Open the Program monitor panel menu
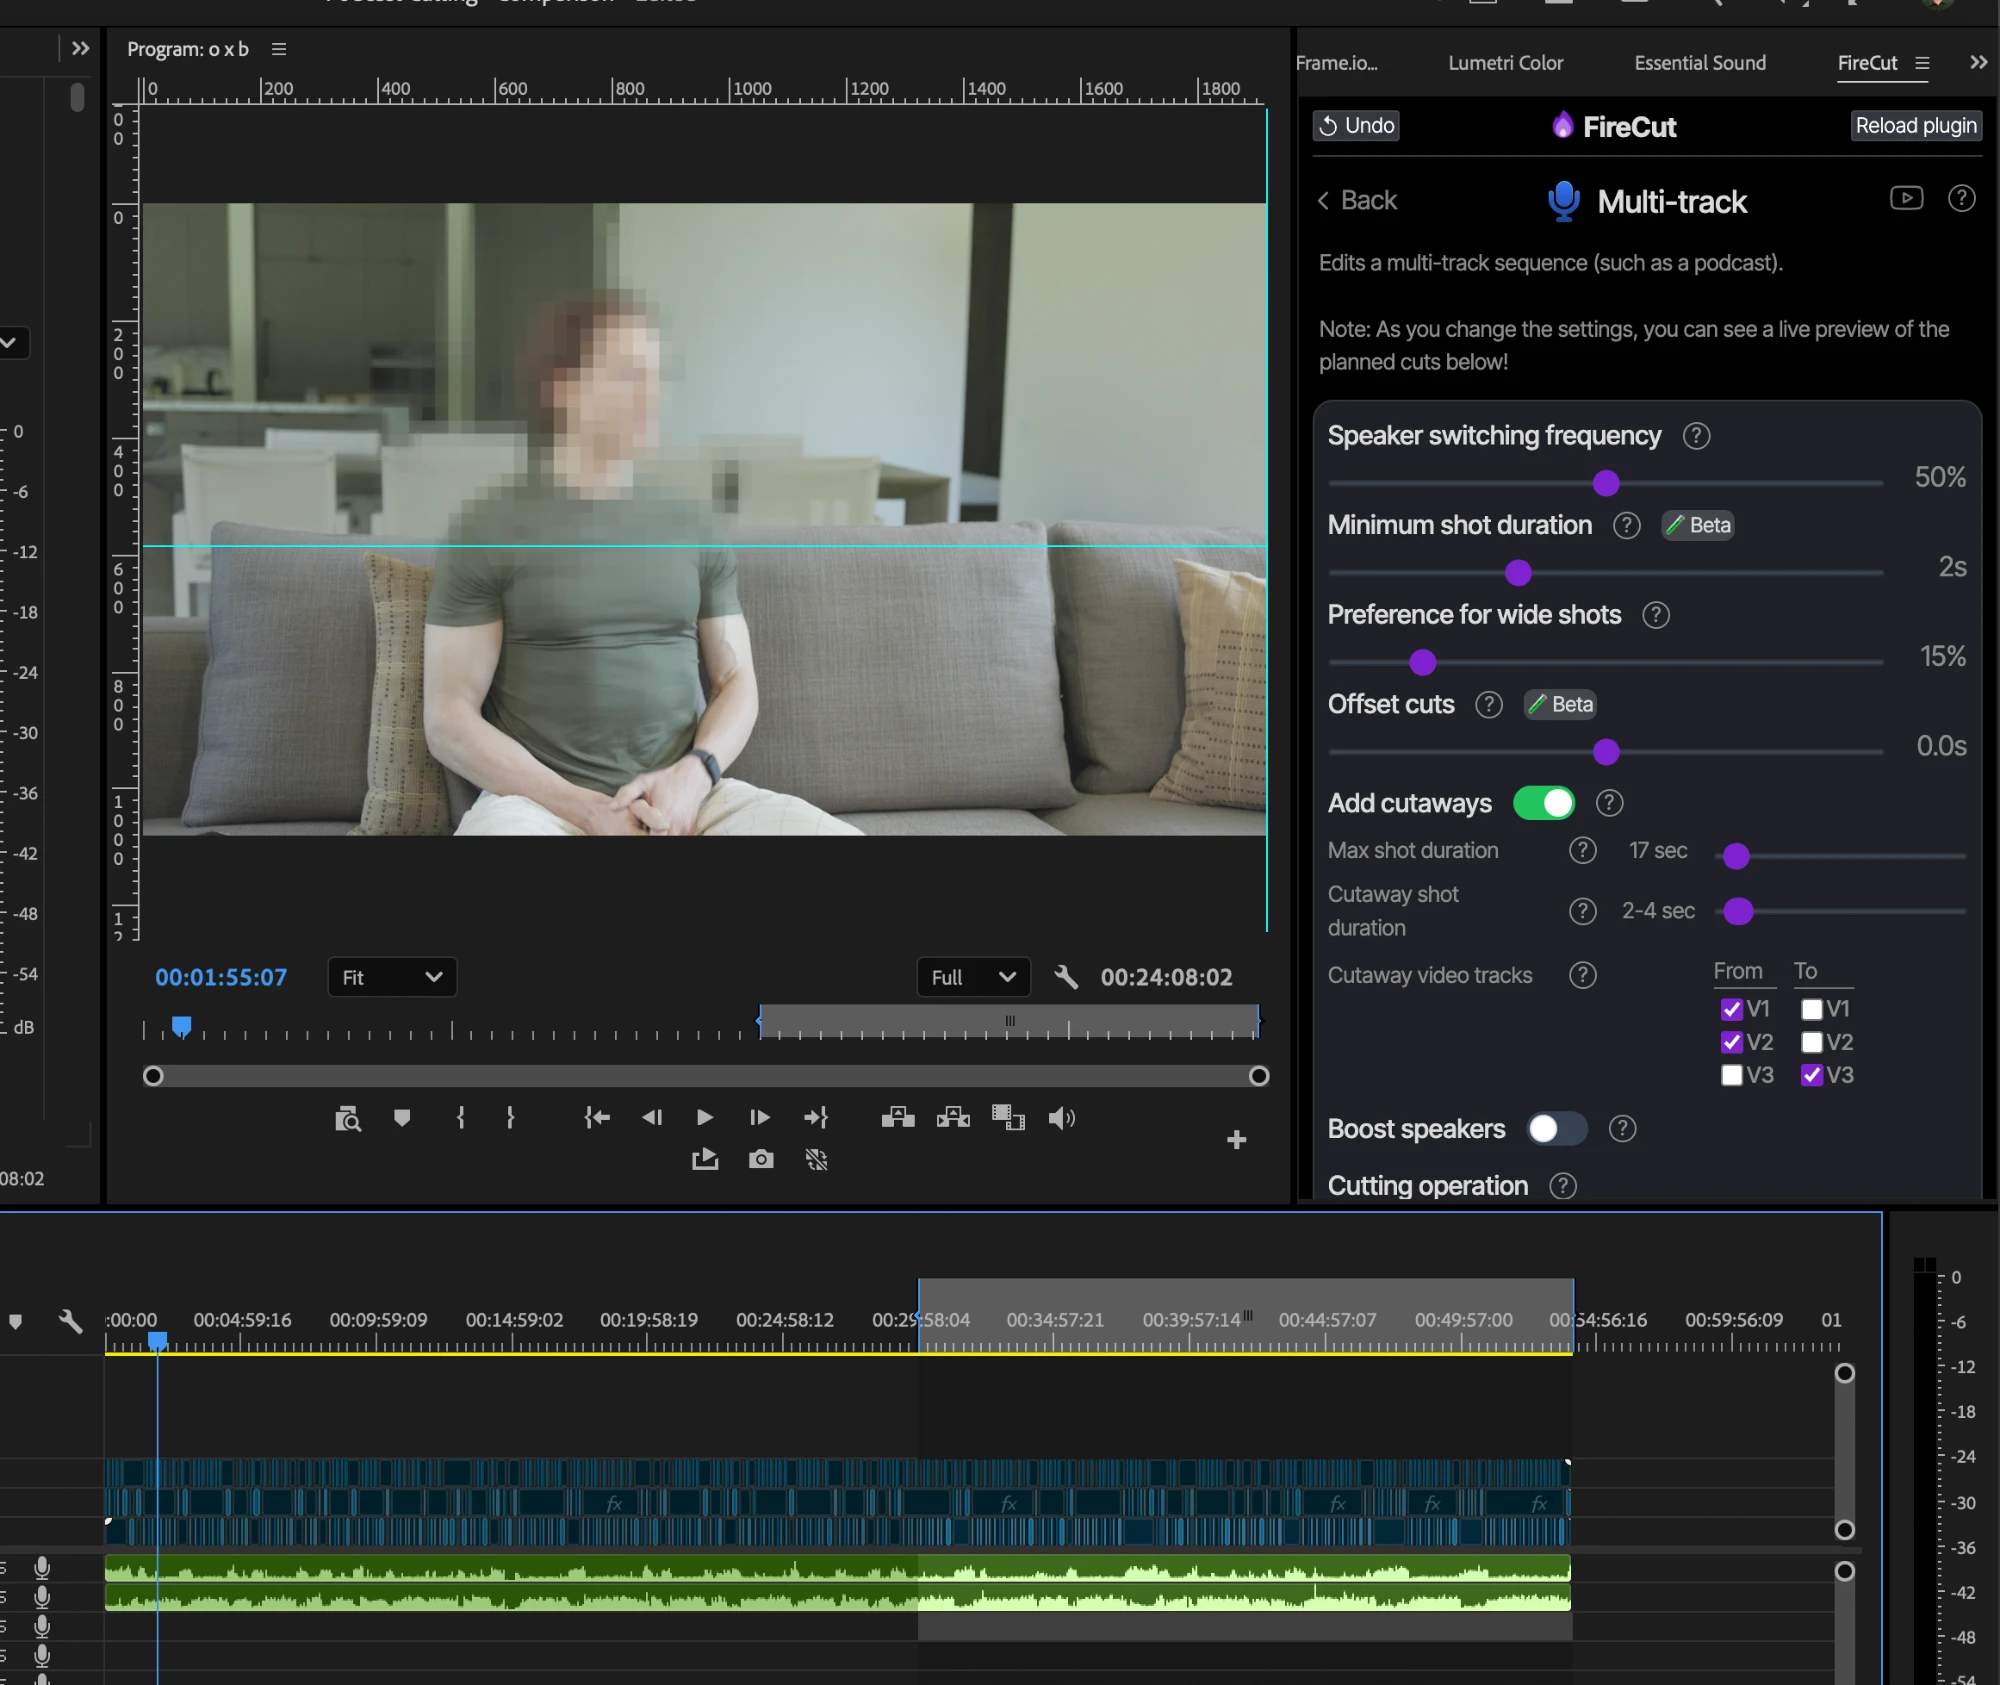This screenshot has width=2000, height=1685. (x=279, y=49)
